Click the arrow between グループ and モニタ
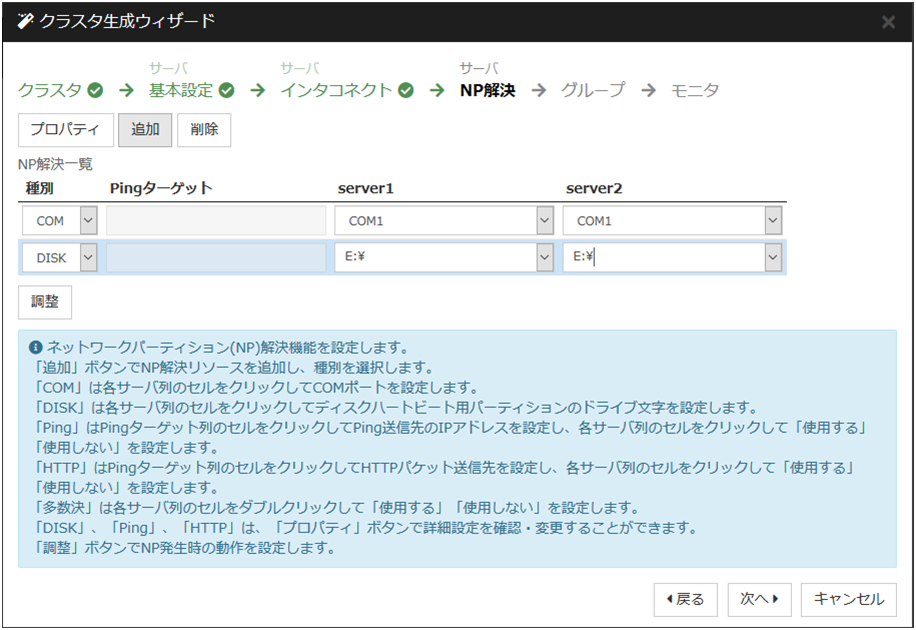The image size is (916, 630). click(649, 91)
